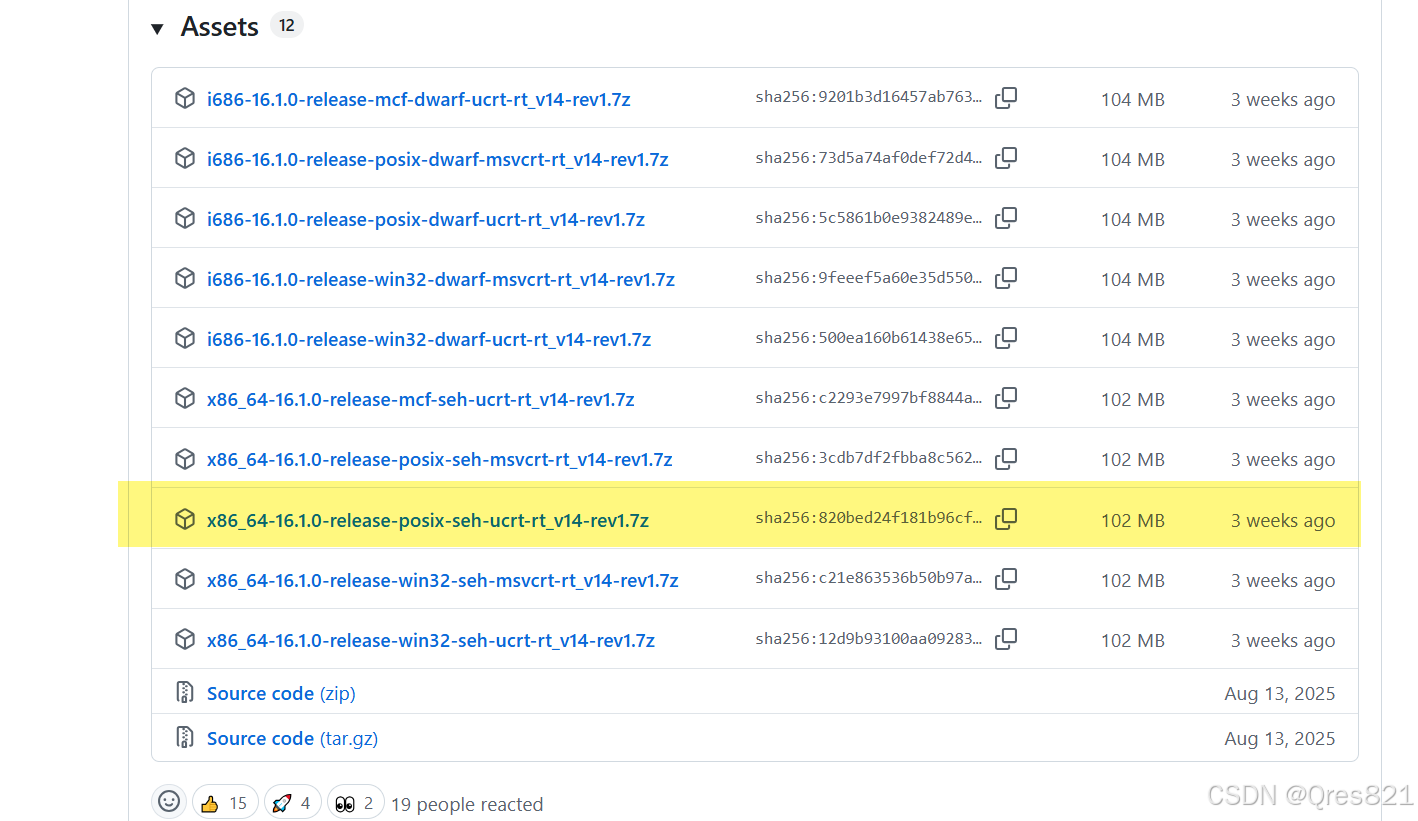Click the archive icon beside Source code (tar.gz)
This screenshot has height=821, width=1418.
pyautogui.click(x=184, y=738)
